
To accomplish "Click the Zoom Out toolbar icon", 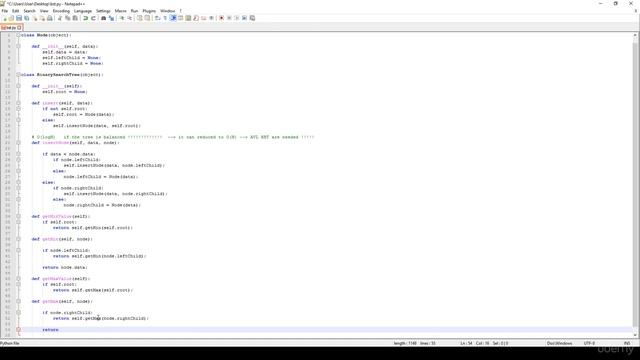I will tap(129, 18).
